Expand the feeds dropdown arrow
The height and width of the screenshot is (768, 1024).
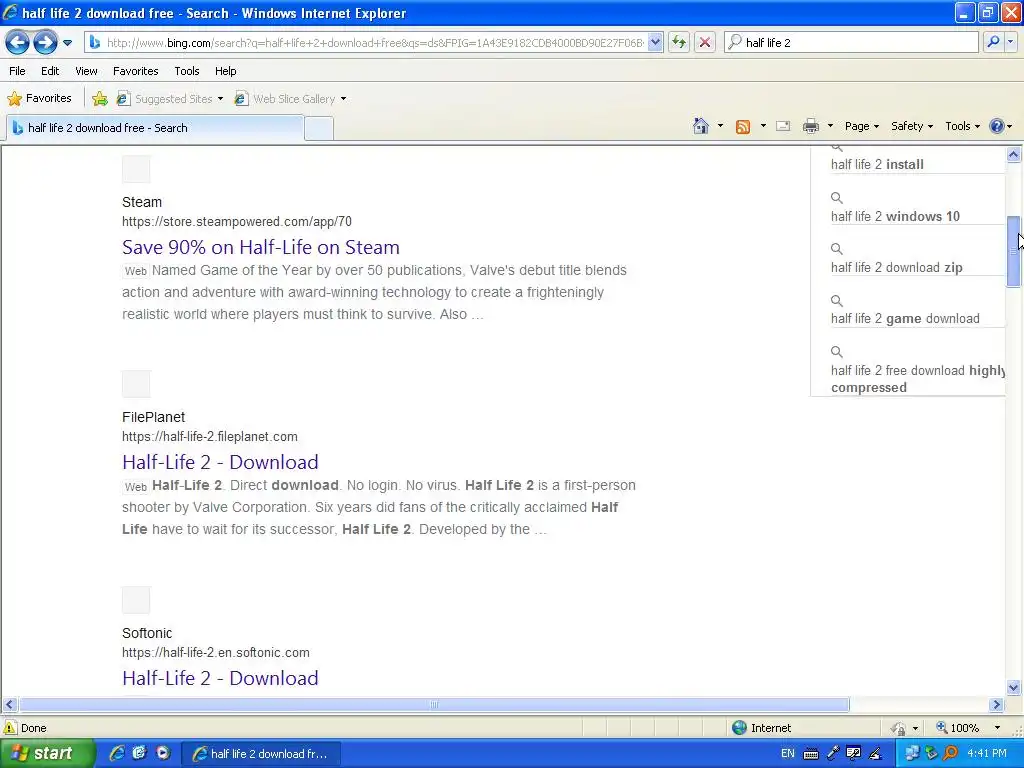point(763,126)
